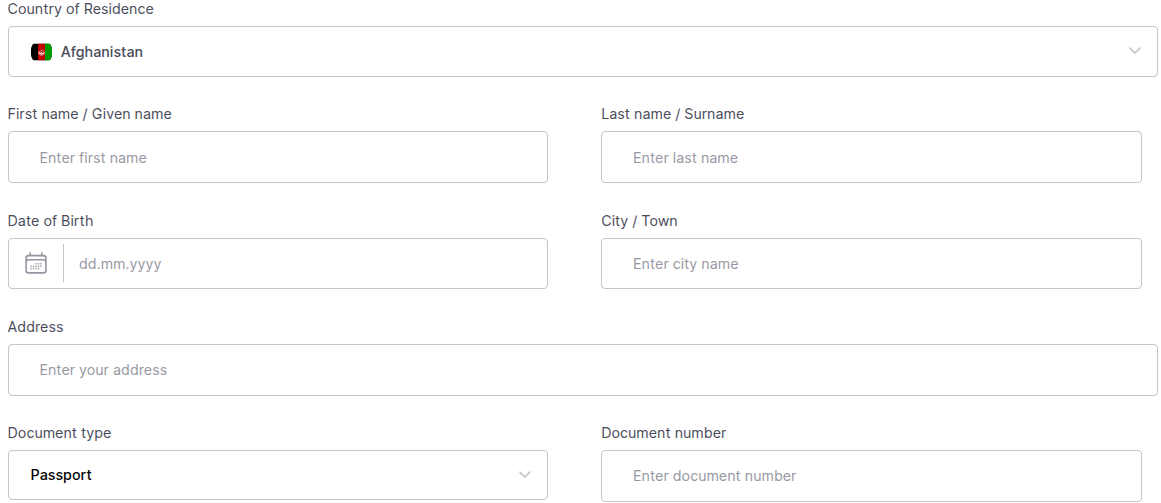Click the Document number label
The height and width of the screenshot is (503, 1161).
tap(663, 433)
